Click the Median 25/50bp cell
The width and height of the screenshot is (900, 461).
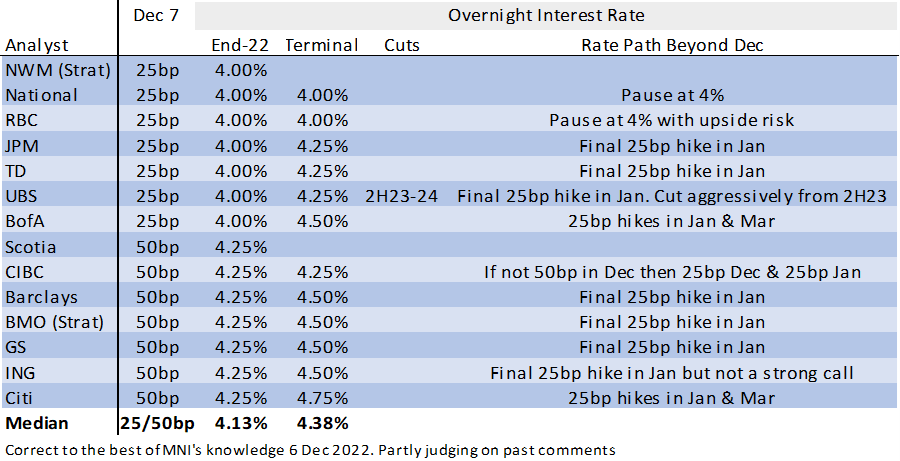click(157, 423)
